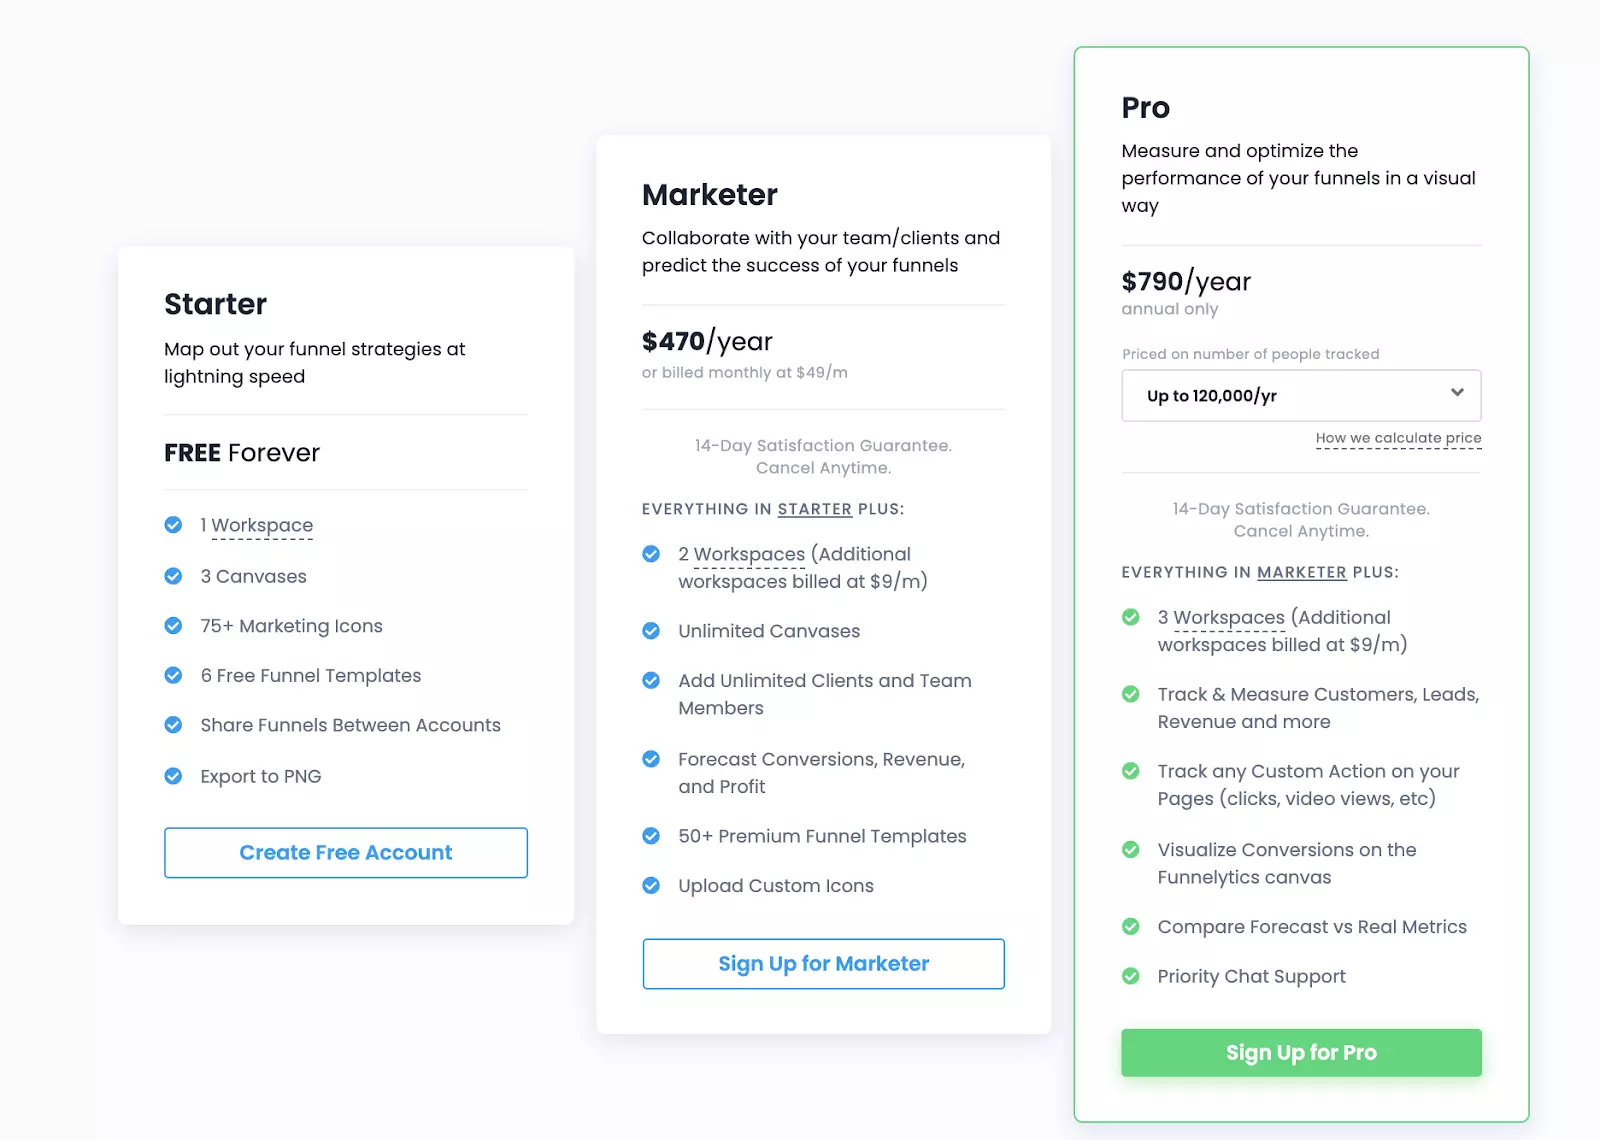Click the chevron arrow in the people-tracked selector

pos(1457,394)
